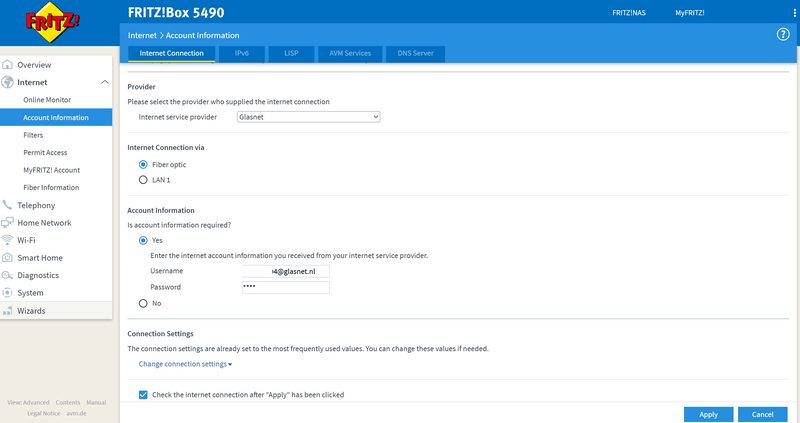The image size is (800, 423).
Task: Open the three-dot menu in header
Action: [794, 13]
